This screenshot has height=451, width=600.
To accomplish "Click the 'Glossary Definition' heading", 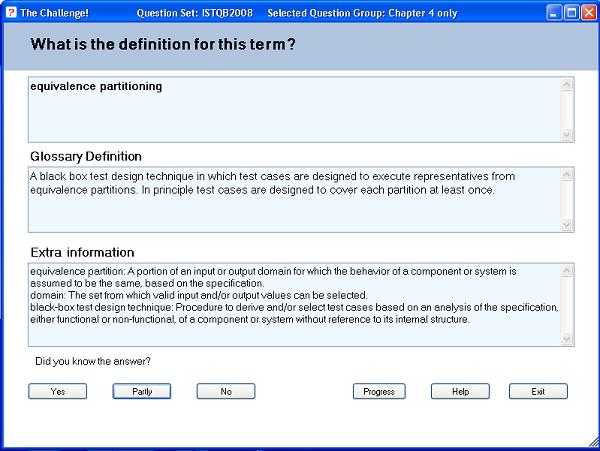I will click(86, 156).
